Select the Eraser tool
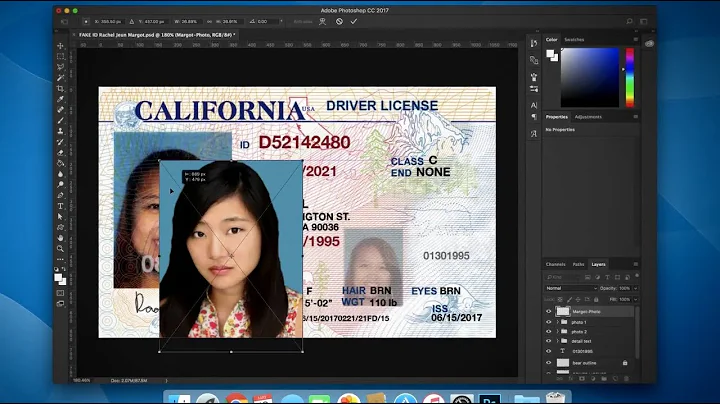Viewport: 720px width, 404px height. tap(60, 152)
